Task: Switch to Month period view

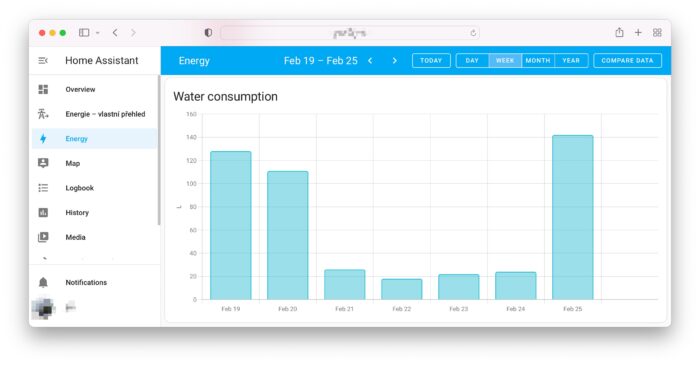Action: [x=538, y=61]
